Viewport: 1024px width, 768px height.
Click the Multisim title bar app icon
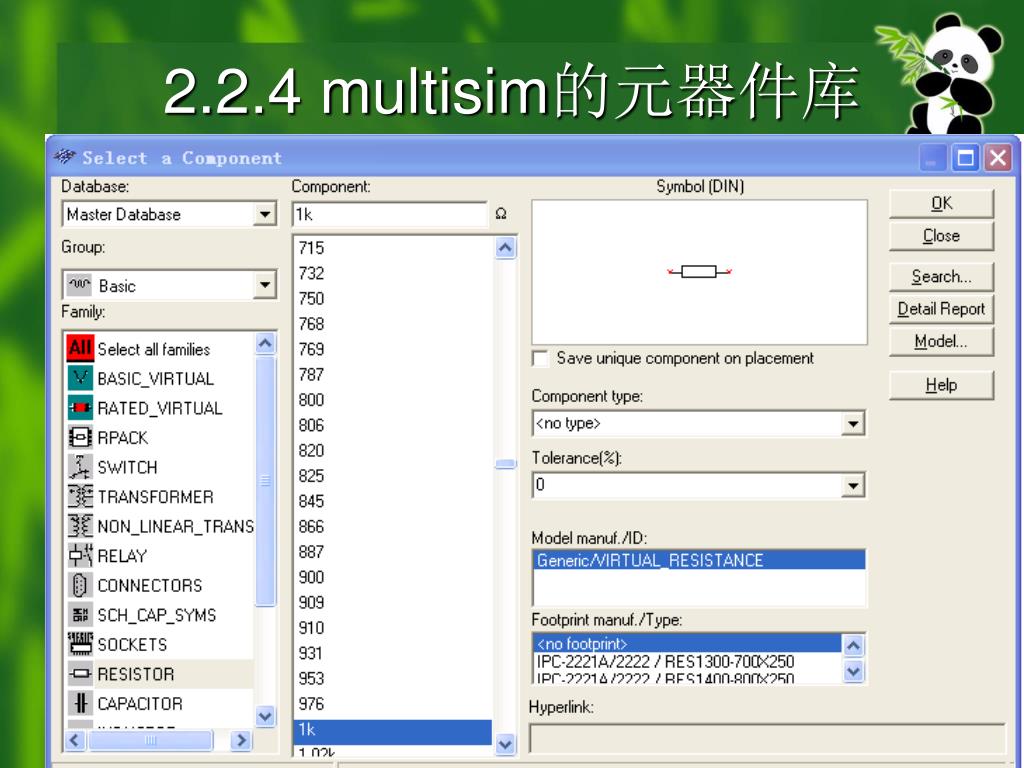(x=65, y=157)
